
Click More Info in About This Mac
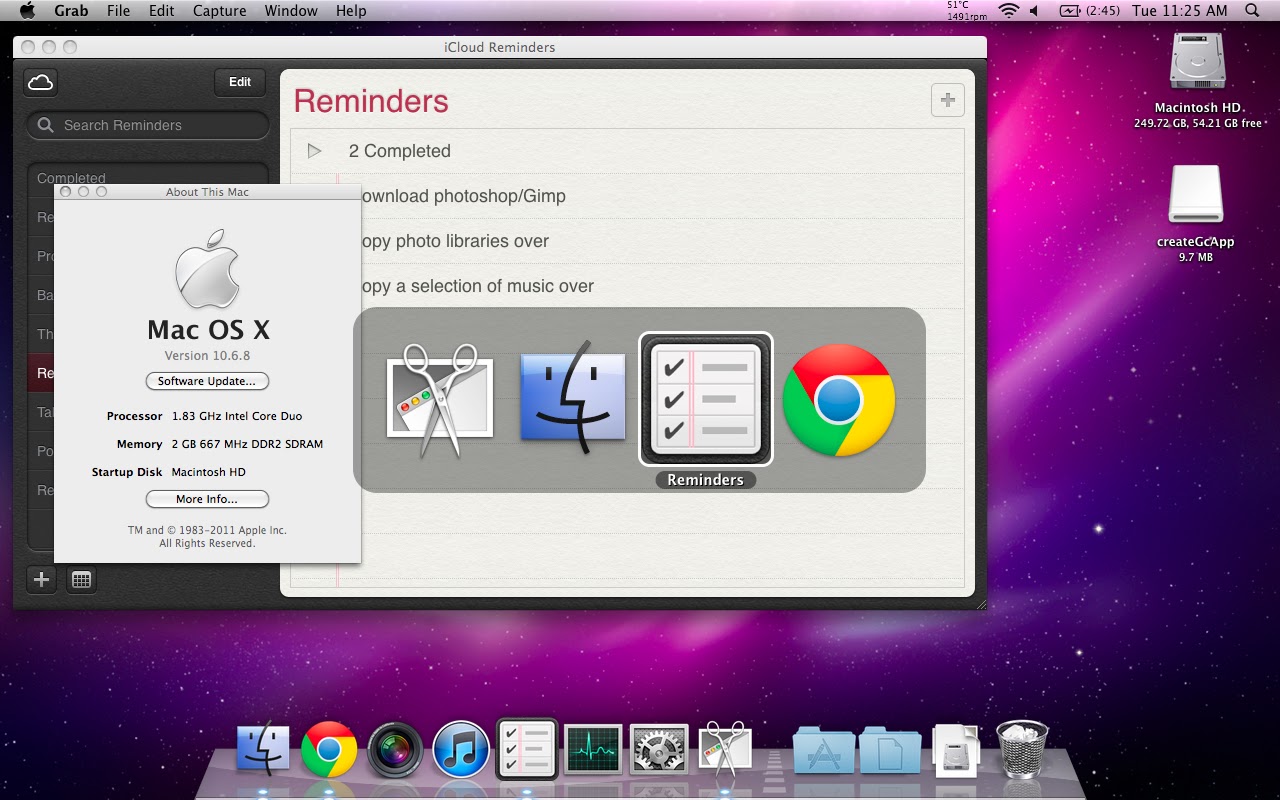pyautogui.click(x=207, y=499)
